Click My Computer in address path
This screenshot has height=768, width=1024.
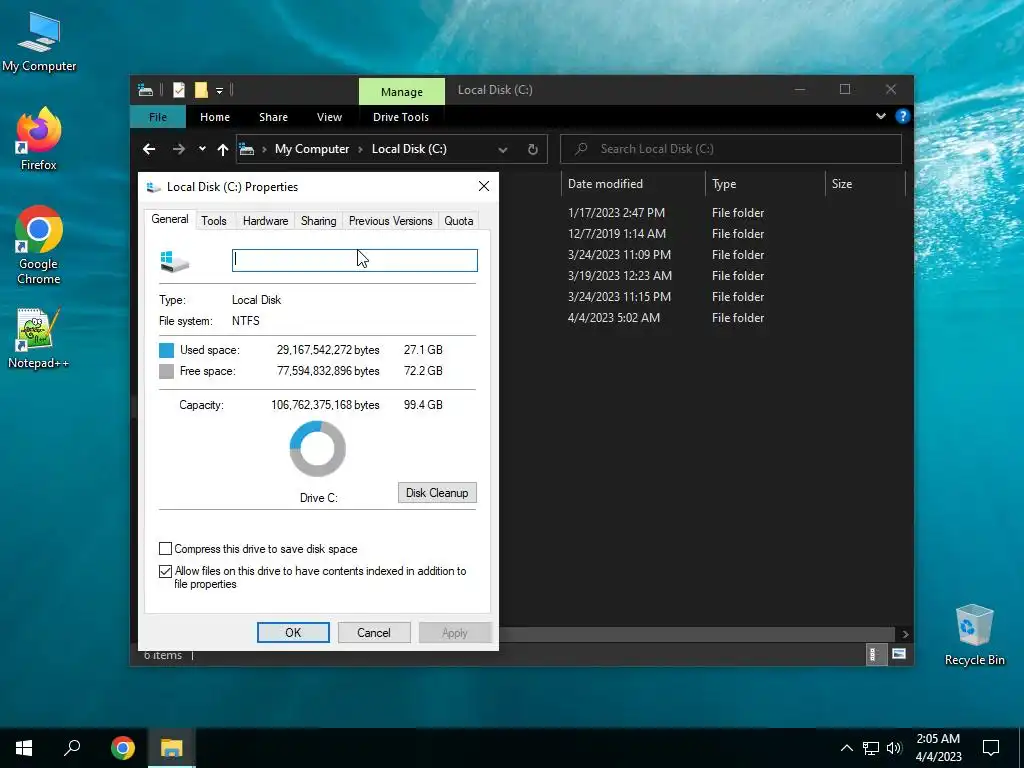pos(312,149)
